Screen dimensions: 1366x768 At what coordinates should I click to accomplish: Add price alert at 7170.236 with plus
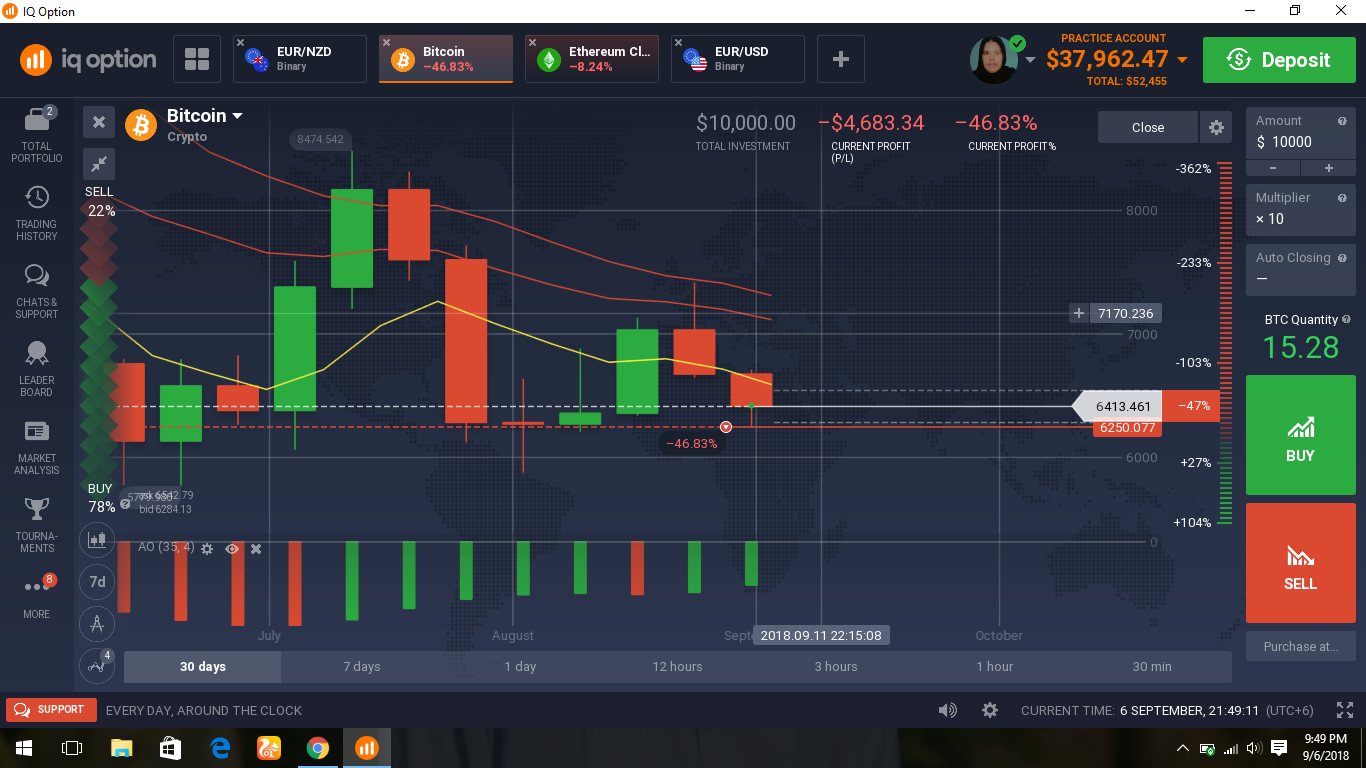pos(1079,313)
